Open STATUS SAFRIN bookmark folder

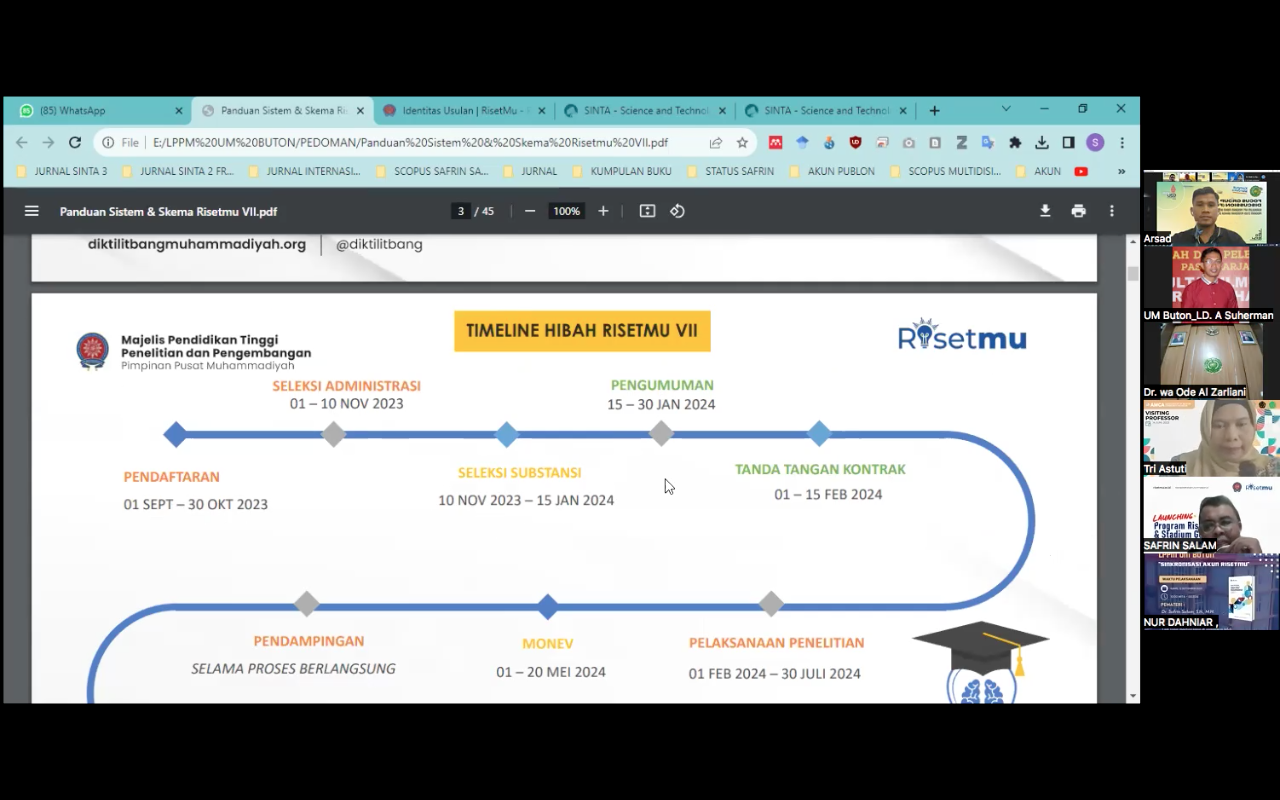click(x=730, y=171)
